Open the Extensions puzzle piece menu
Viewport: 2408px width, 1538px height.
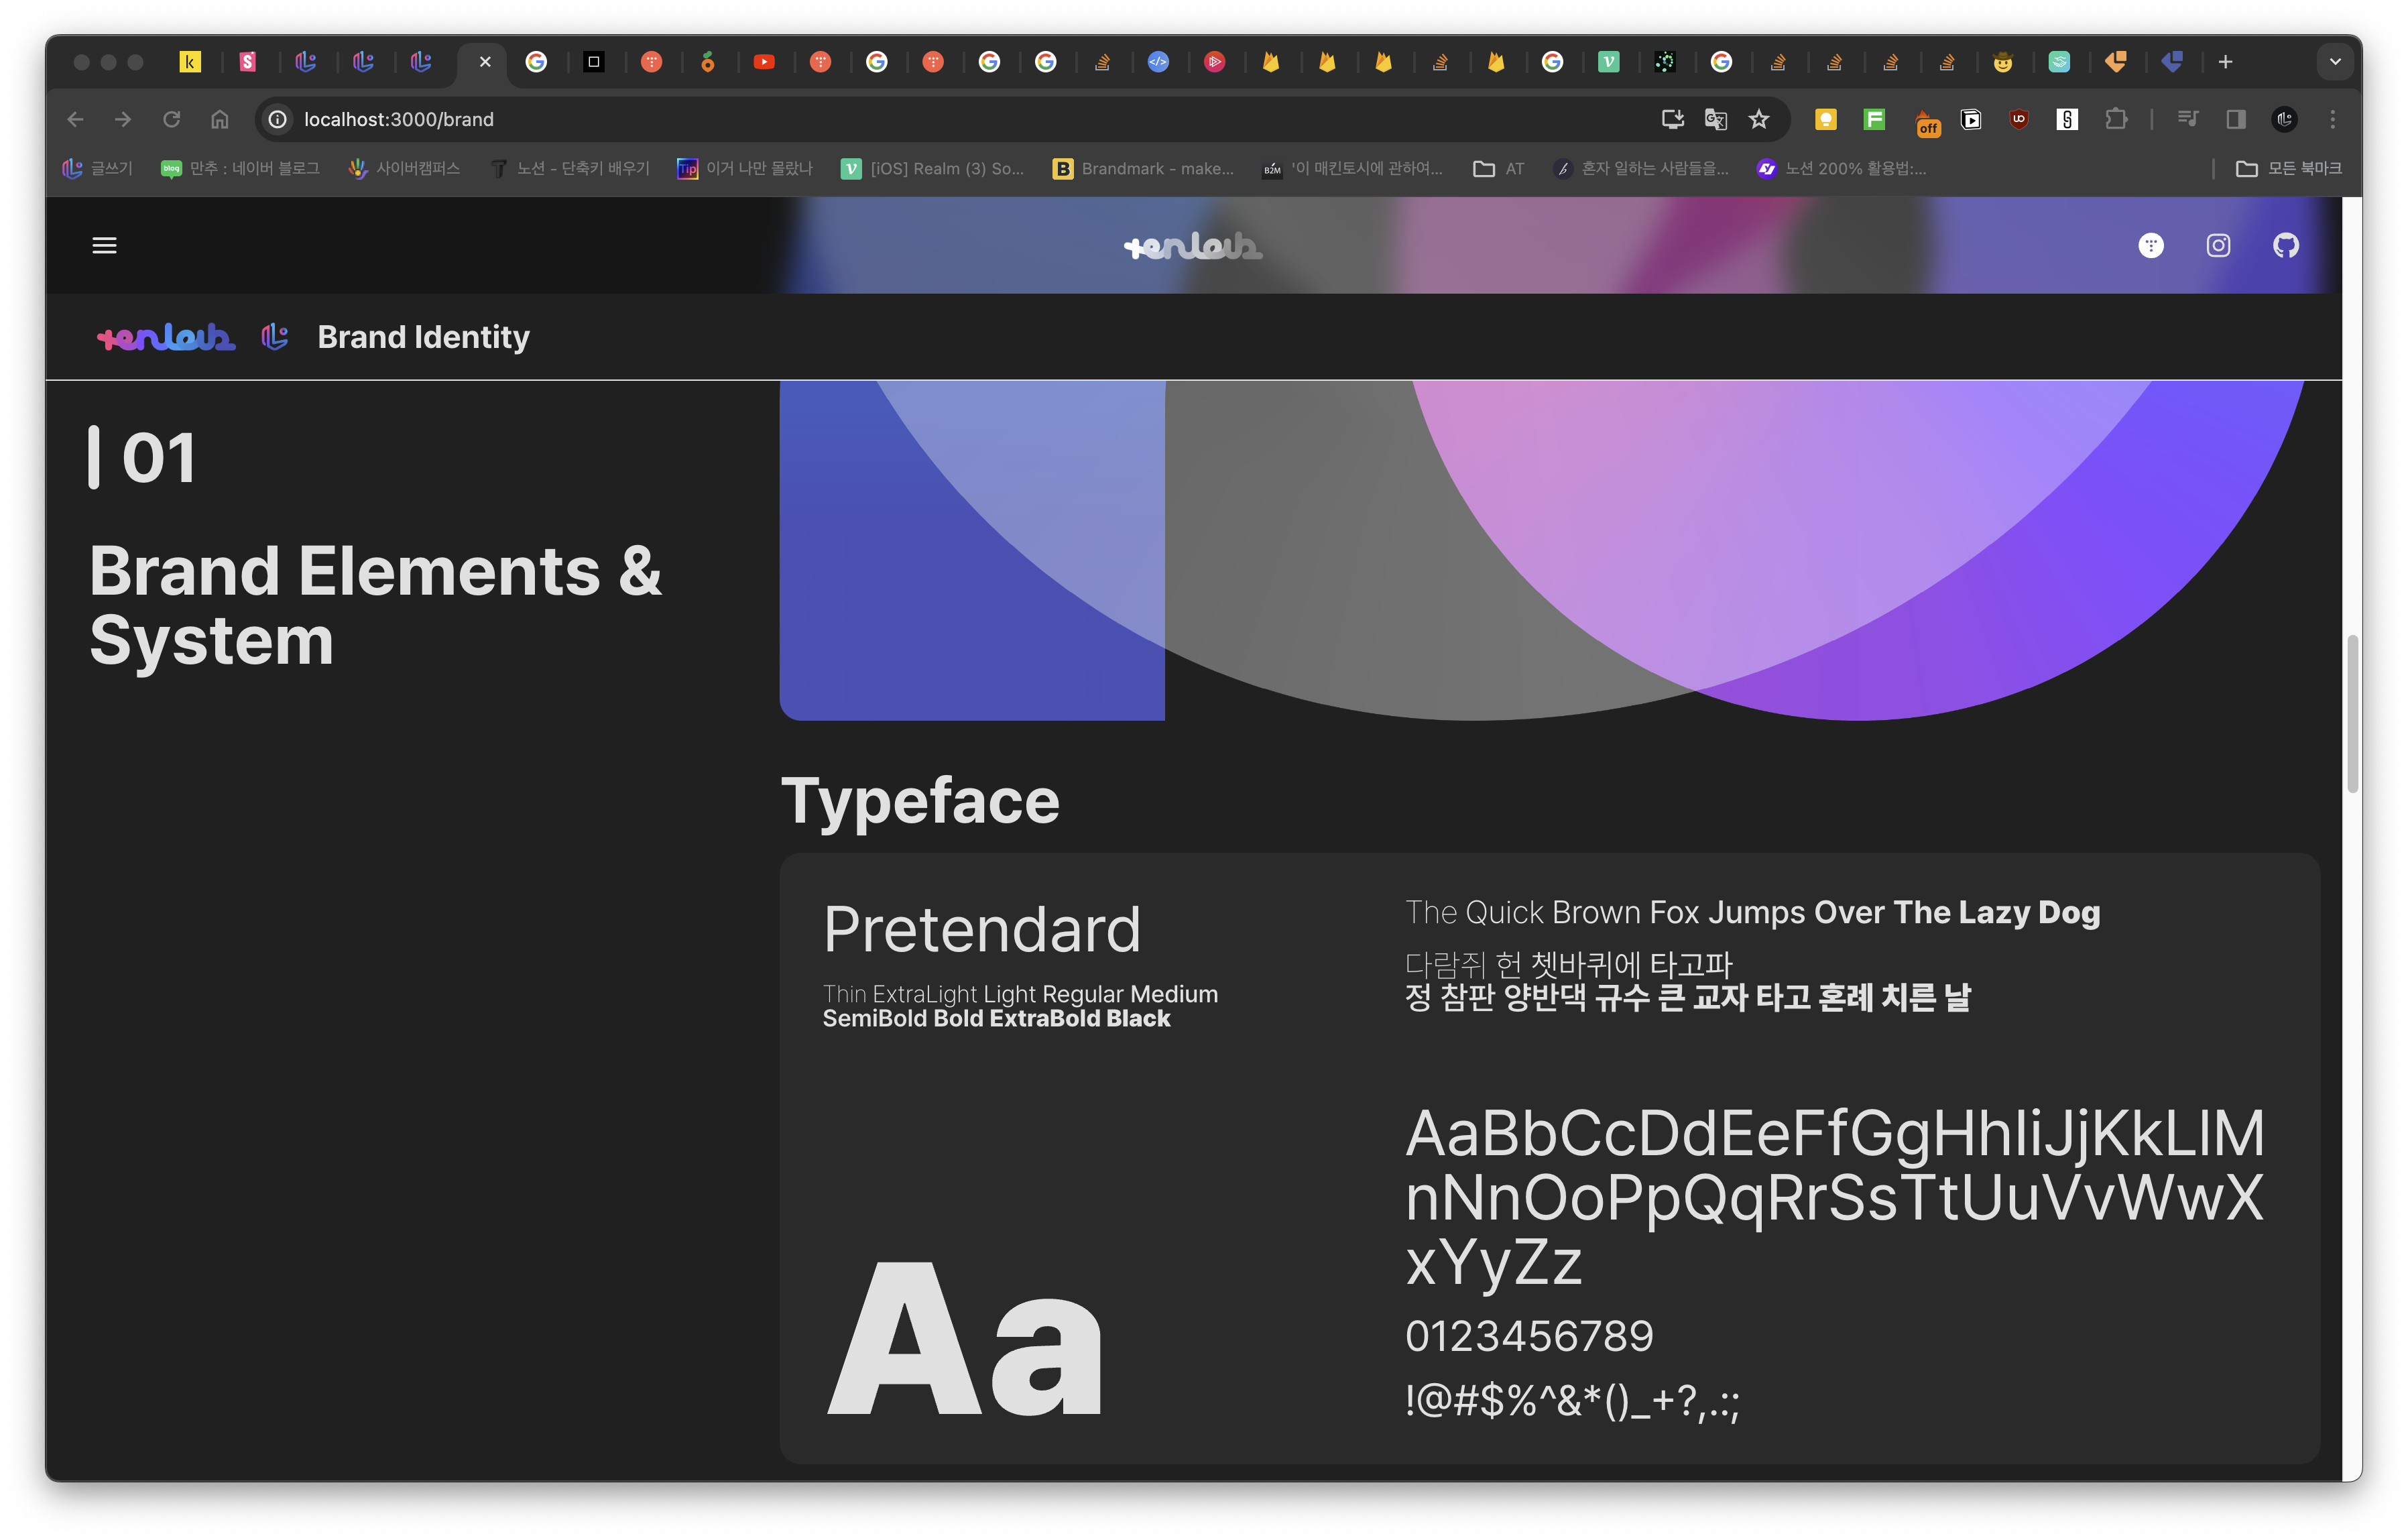click(x=2115, y=120)
